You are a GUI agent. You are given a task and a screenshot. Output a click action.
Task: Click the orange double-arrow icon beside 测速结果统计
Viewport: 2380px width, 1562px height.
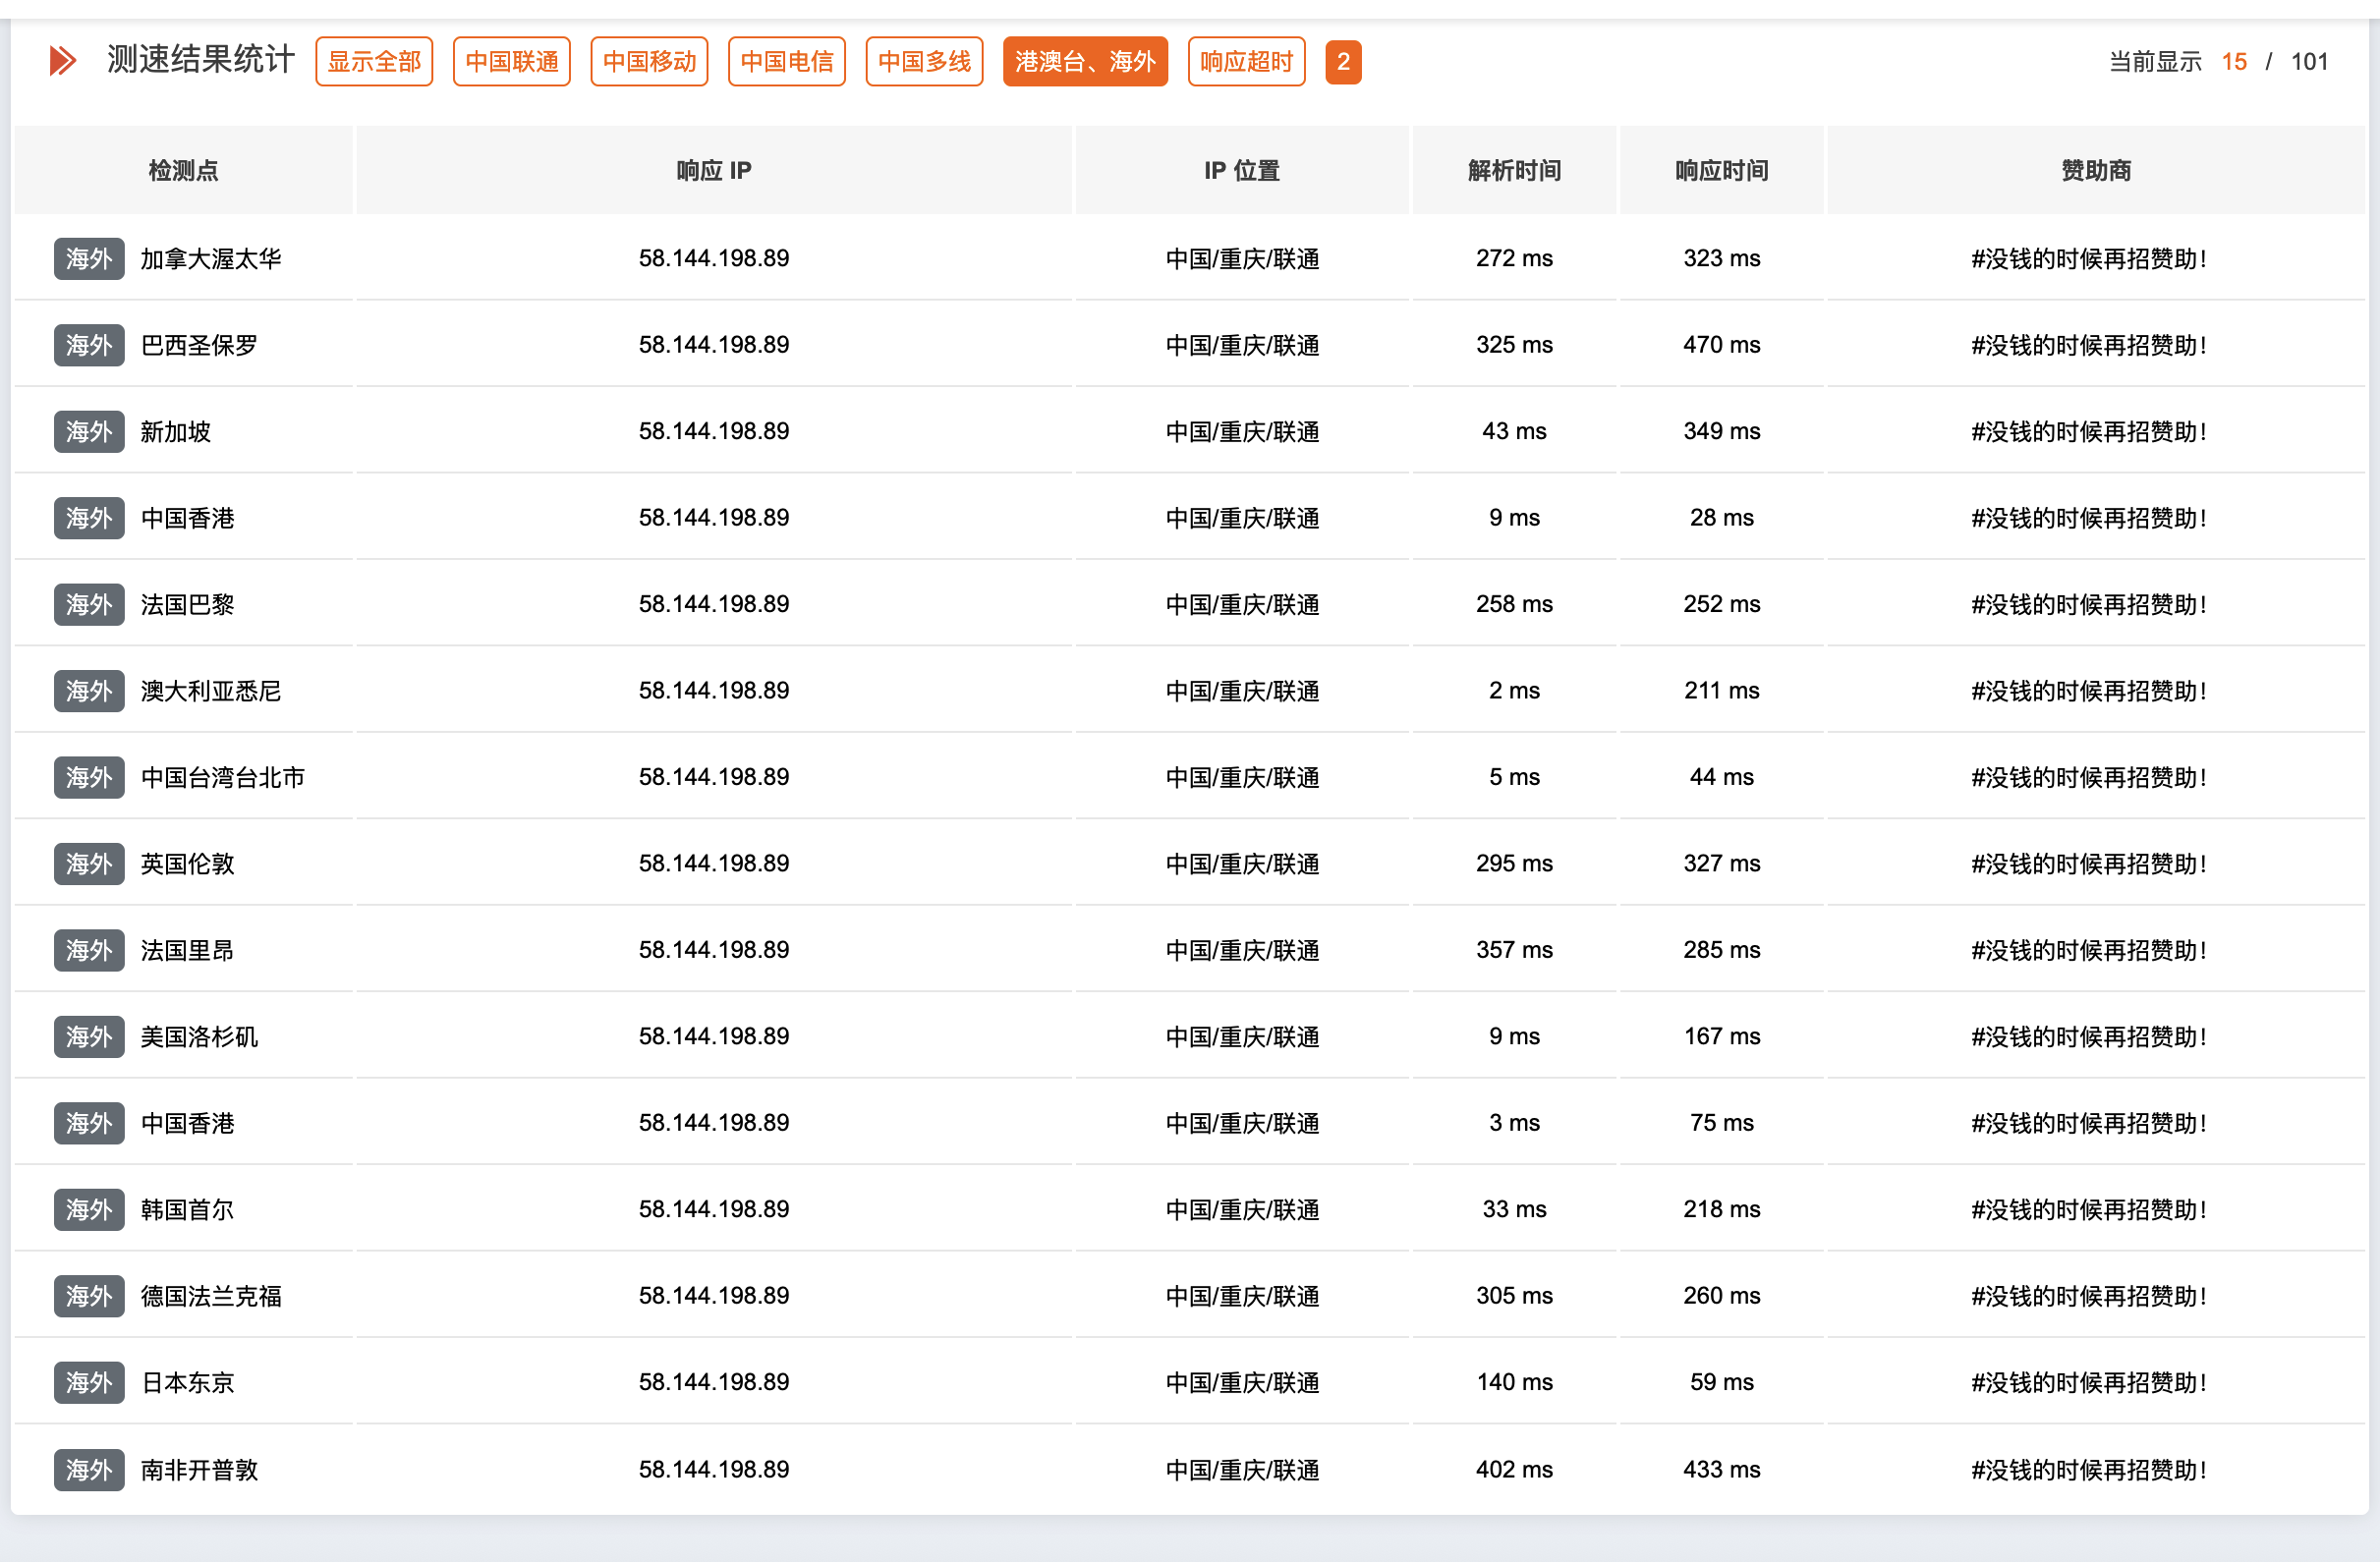coord(63,61)
